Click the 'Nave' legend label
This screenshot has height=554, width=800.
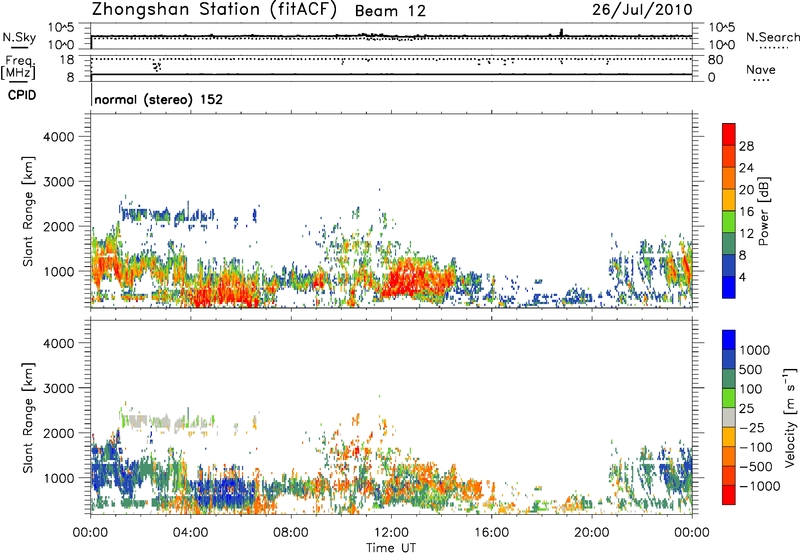click(x=761, y=70)
